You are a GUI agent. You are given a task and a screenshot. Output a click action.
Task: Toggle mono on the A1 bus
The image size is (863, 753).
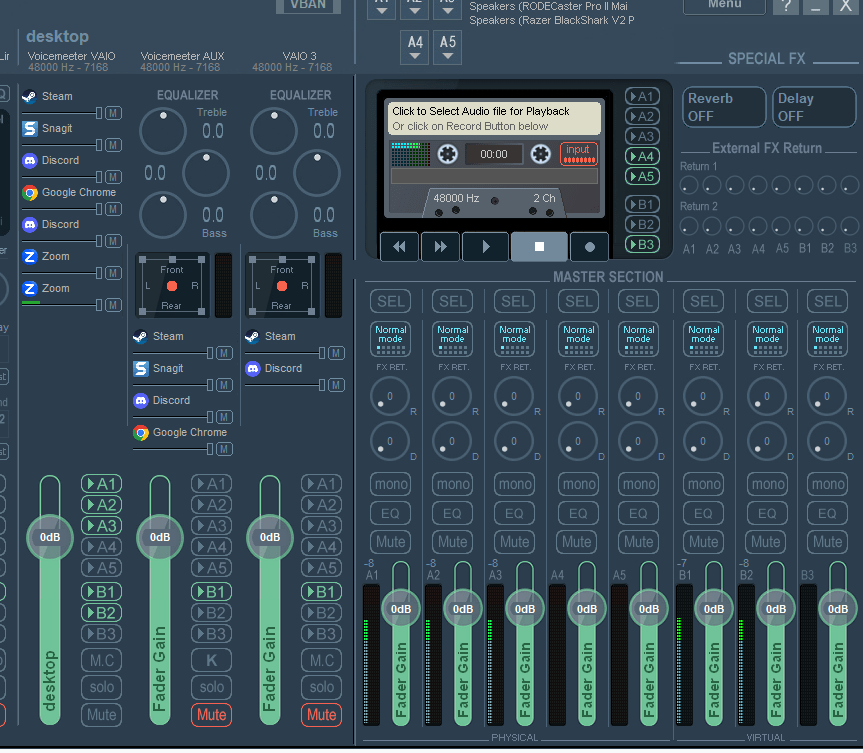coord(391,484)
